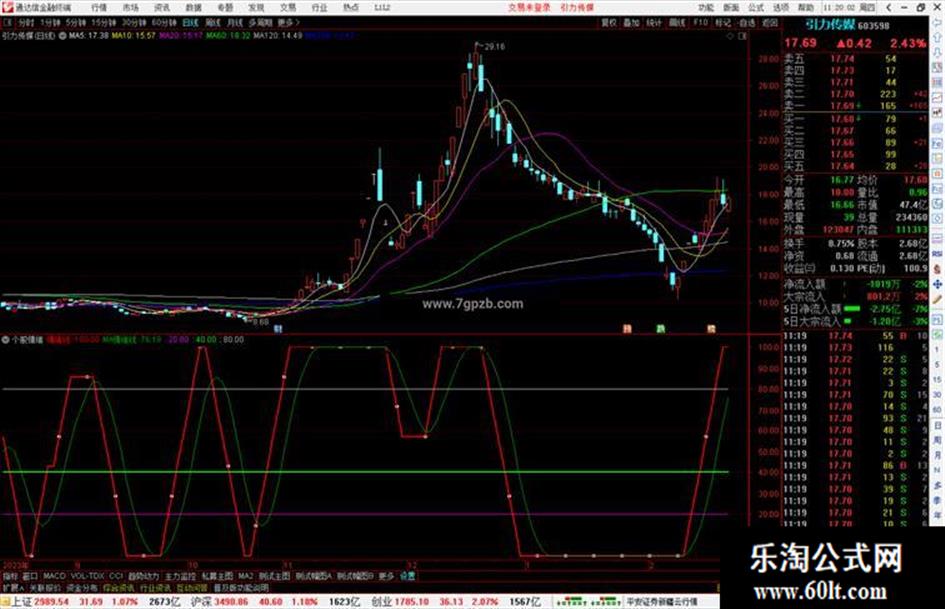This screenshot has height=609, width=945.
Task: Select the MACD indicator tab
Action: [54, 576]
